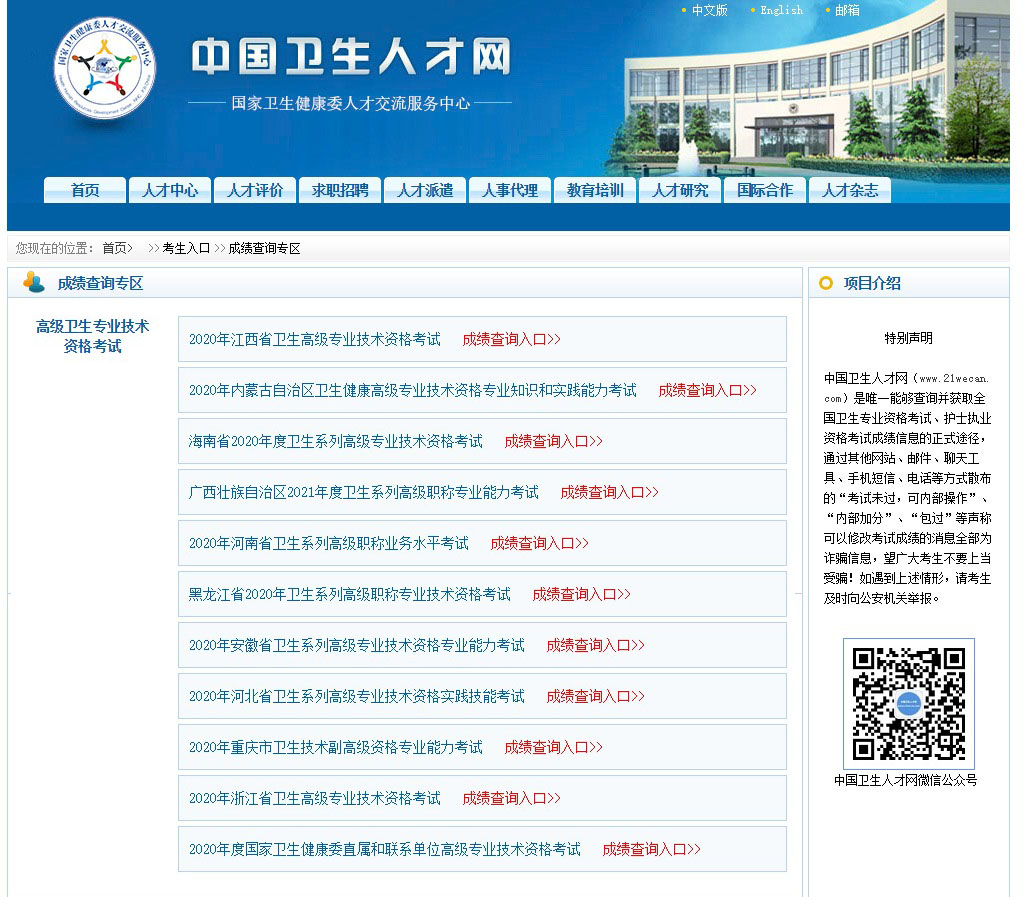Screen dimensions: 1028x897
Task: Click text 2020年内蒙古自治区卫生健康高级专业技术资格 exam title
Action: (x=412, y=390)
